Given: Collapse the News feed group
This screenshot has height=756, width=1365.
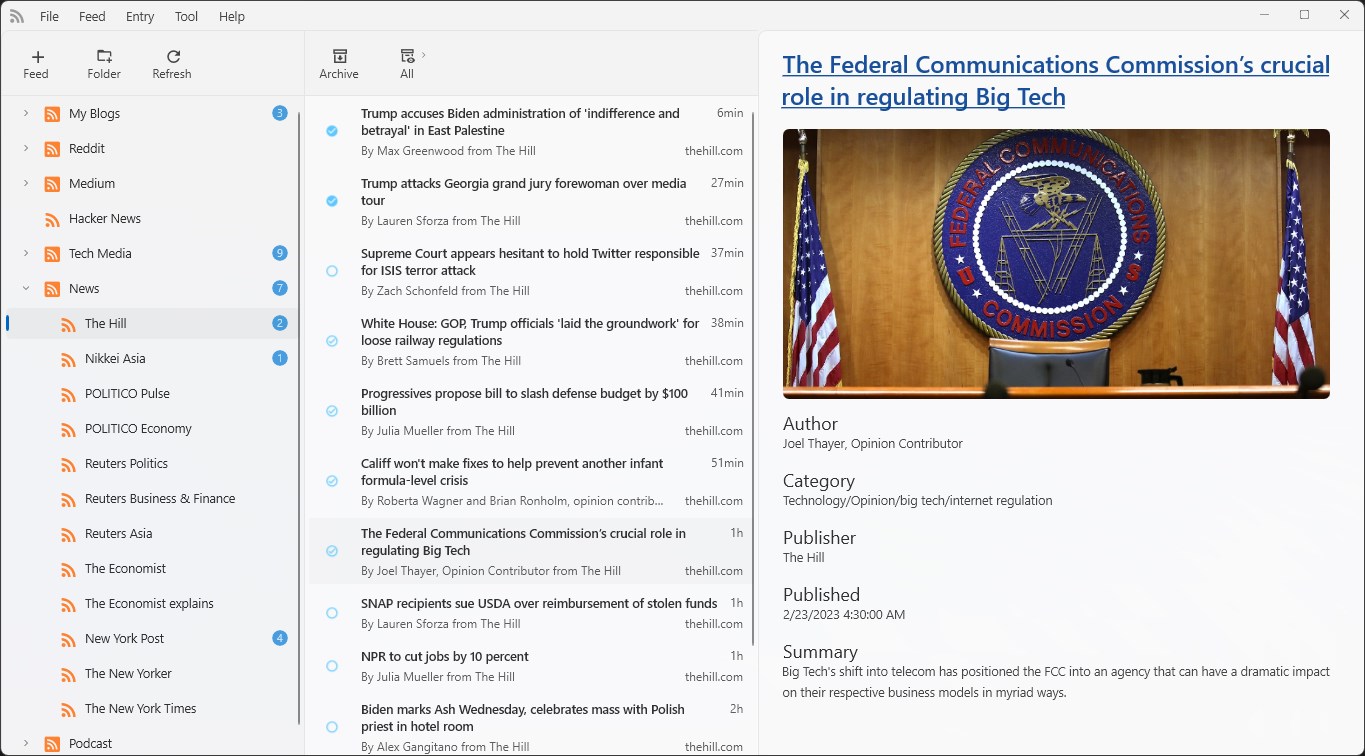Looking at the screenshot, I should [25, 288].
